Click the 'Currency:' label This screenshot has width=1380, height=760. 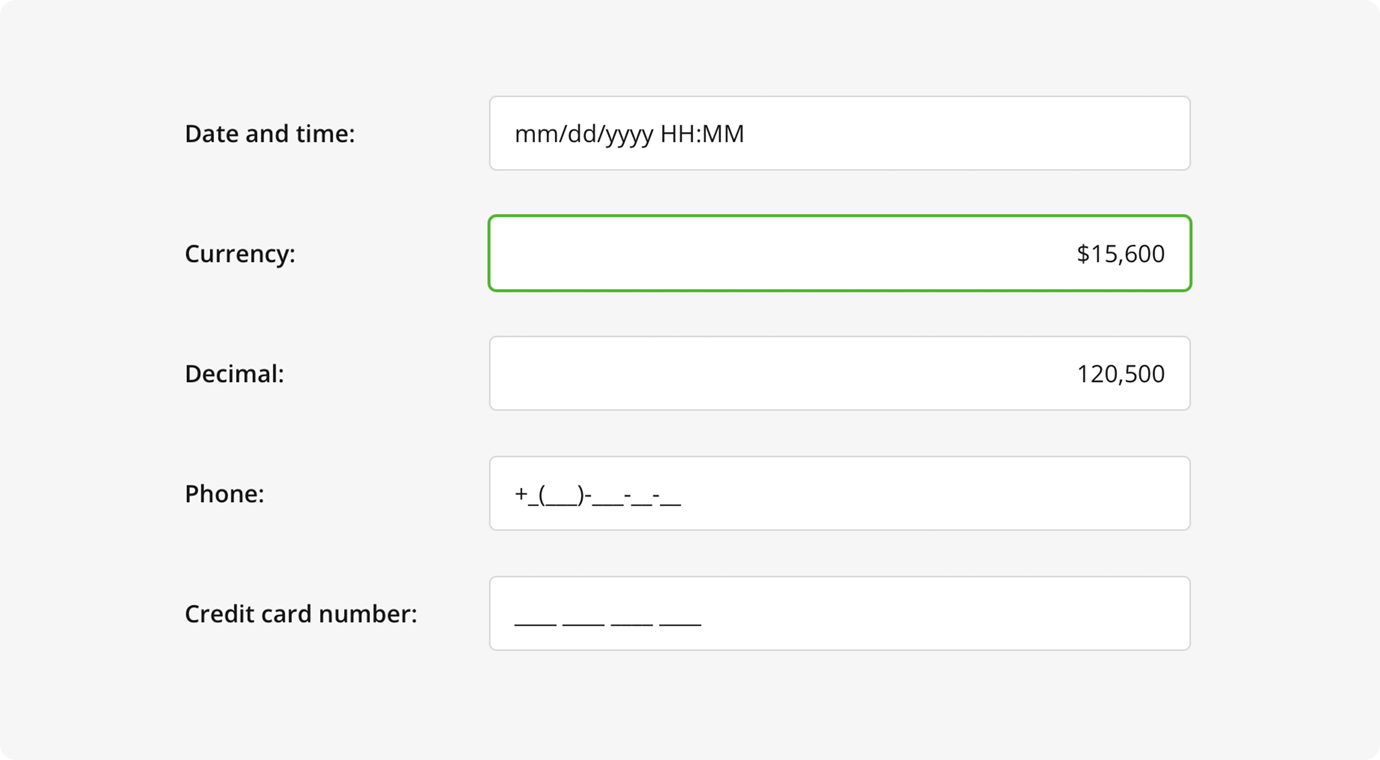[x=239, y=253]
